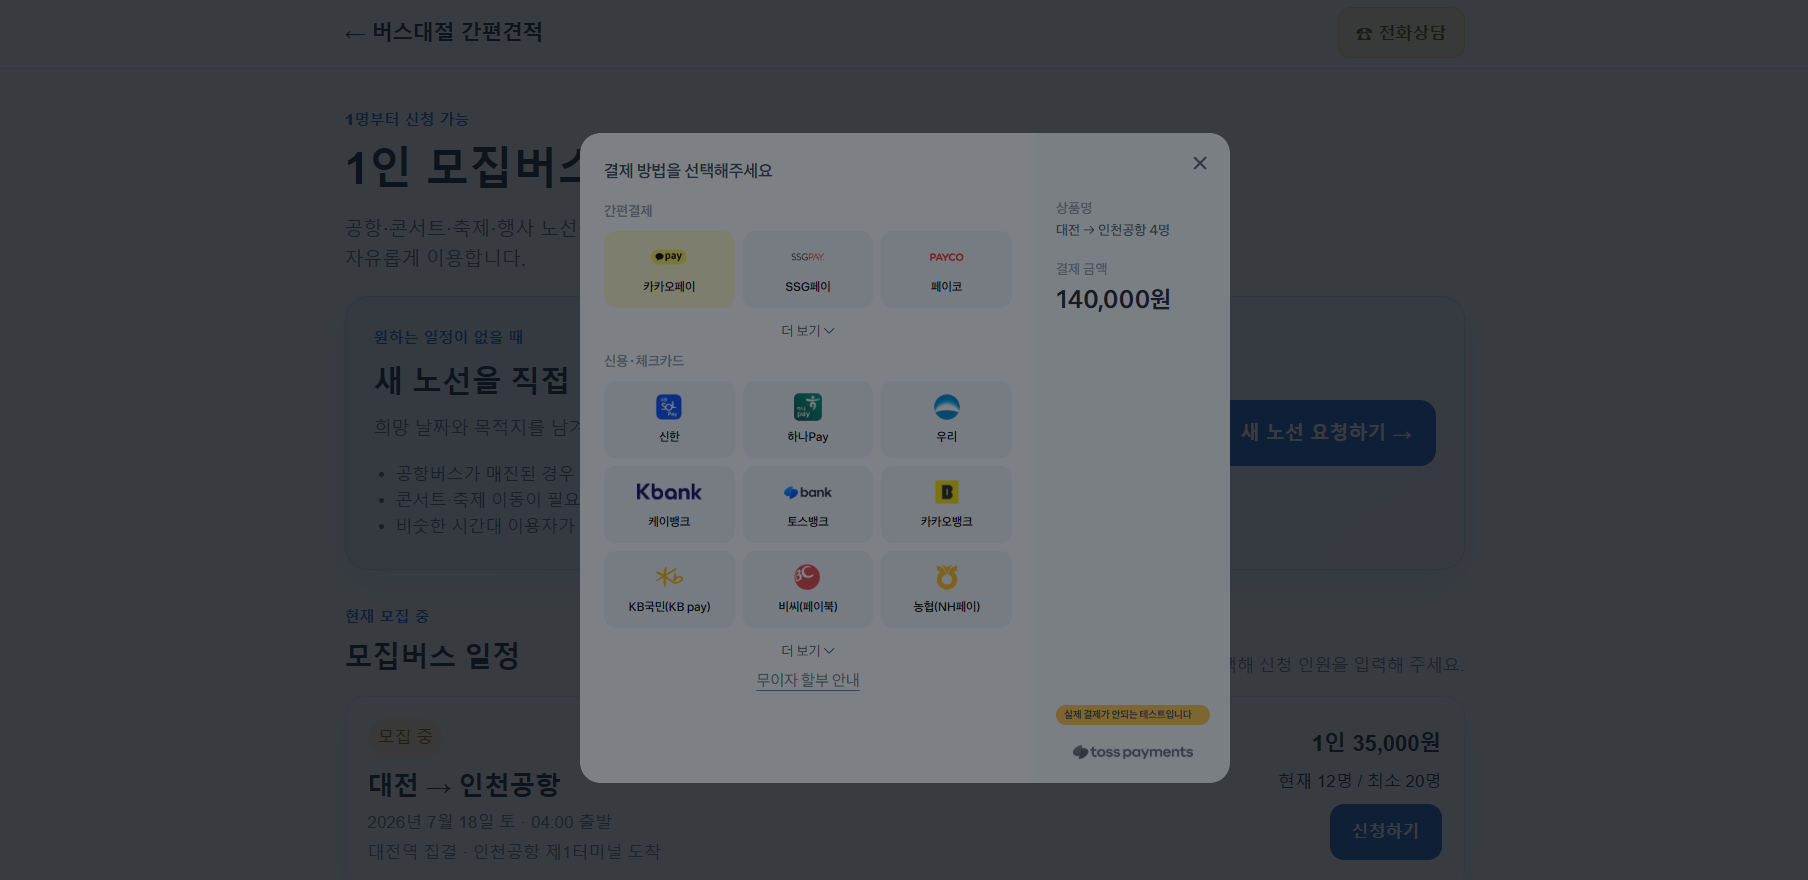Select Nonghyup (NH Pay) card

[946, 589]
